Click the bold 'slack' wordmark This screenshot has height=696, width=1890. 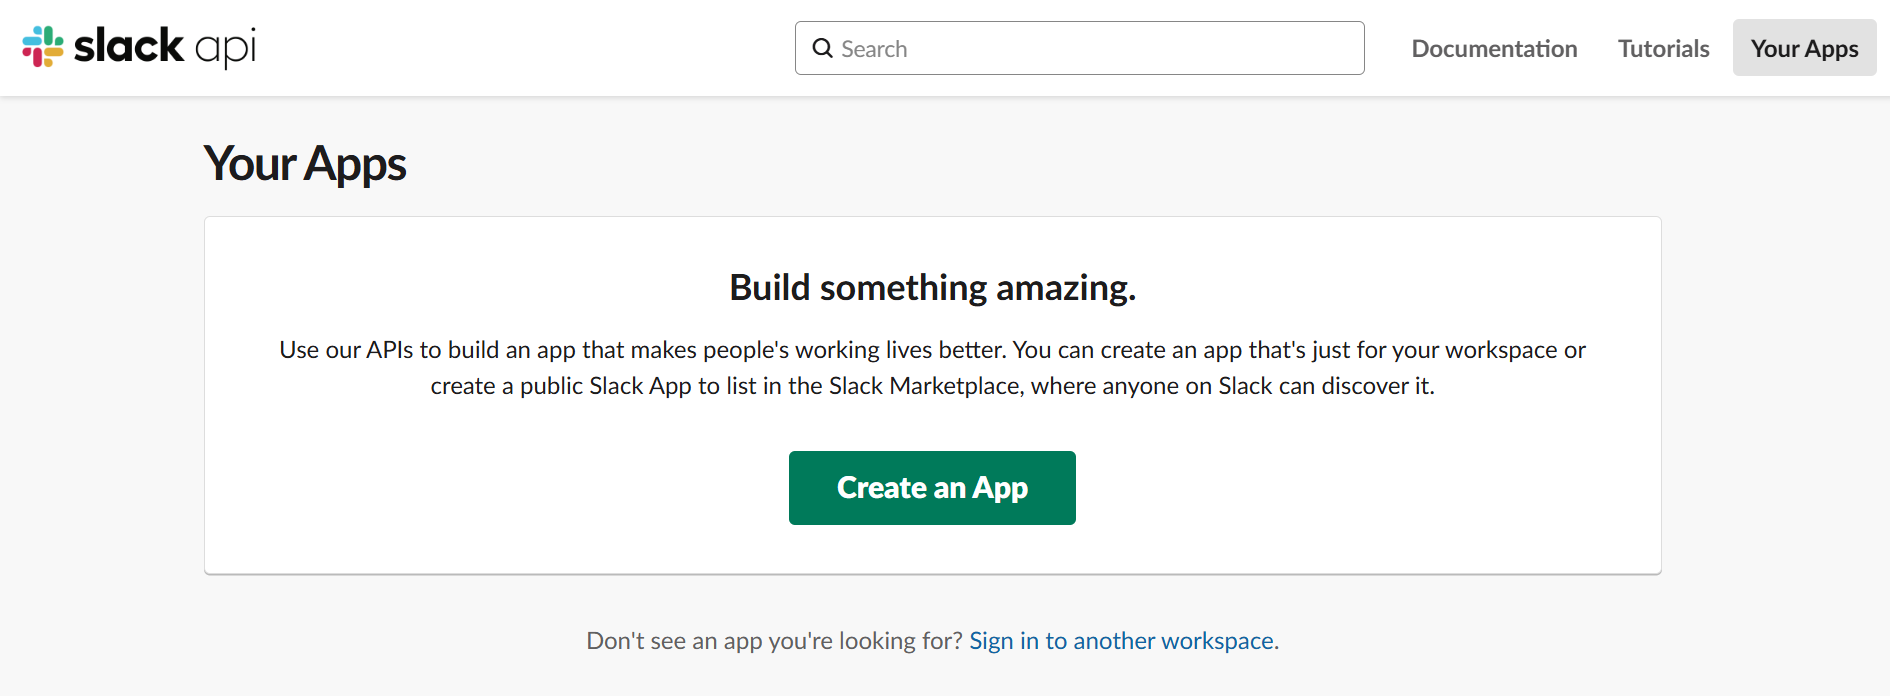pos(129,46)
